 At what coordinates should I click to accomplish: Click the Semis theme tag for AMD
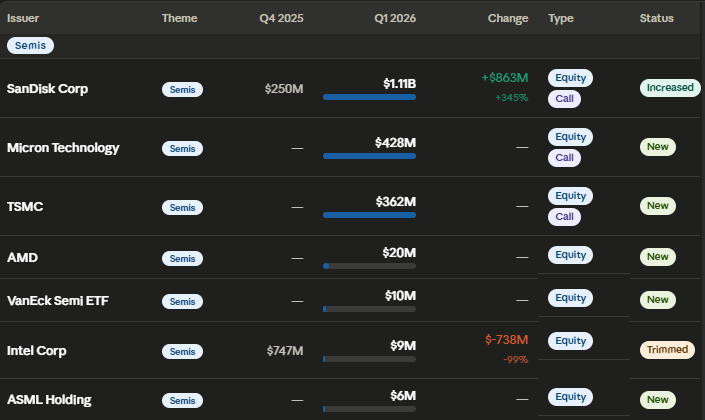tap(182, 259)
